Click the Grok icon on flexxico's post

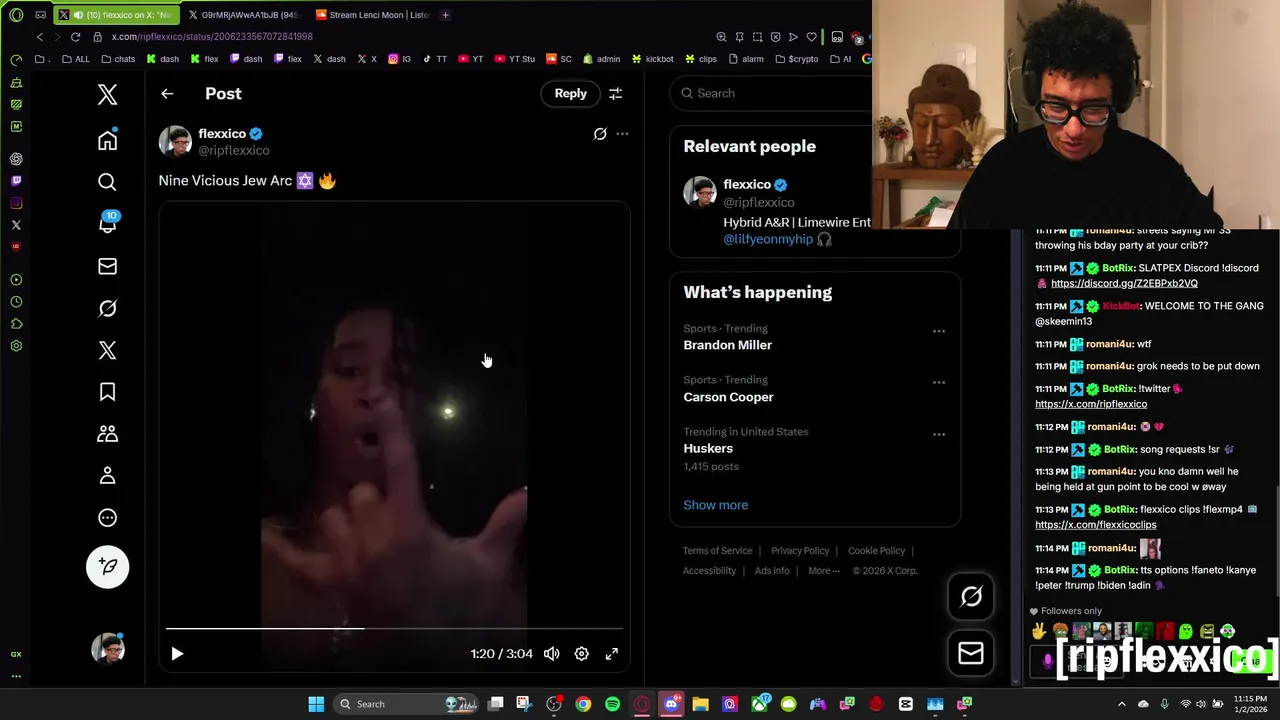[600, 134]
